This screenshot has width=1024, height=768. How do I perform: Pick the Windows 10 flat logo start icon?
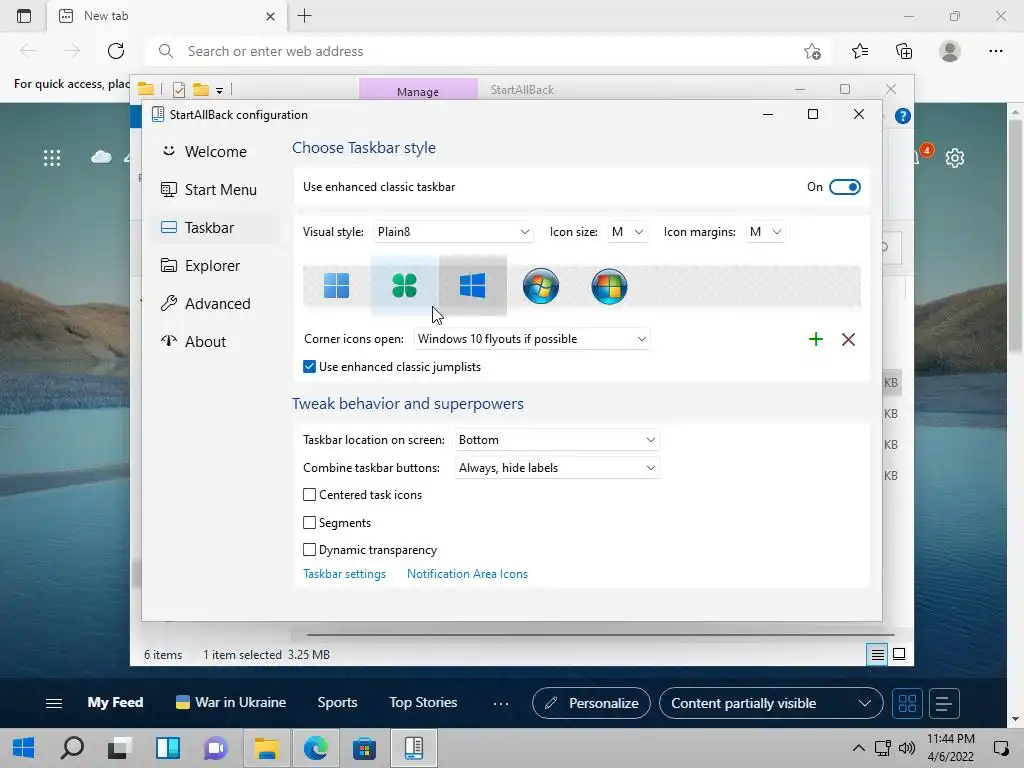click(472, 285)
